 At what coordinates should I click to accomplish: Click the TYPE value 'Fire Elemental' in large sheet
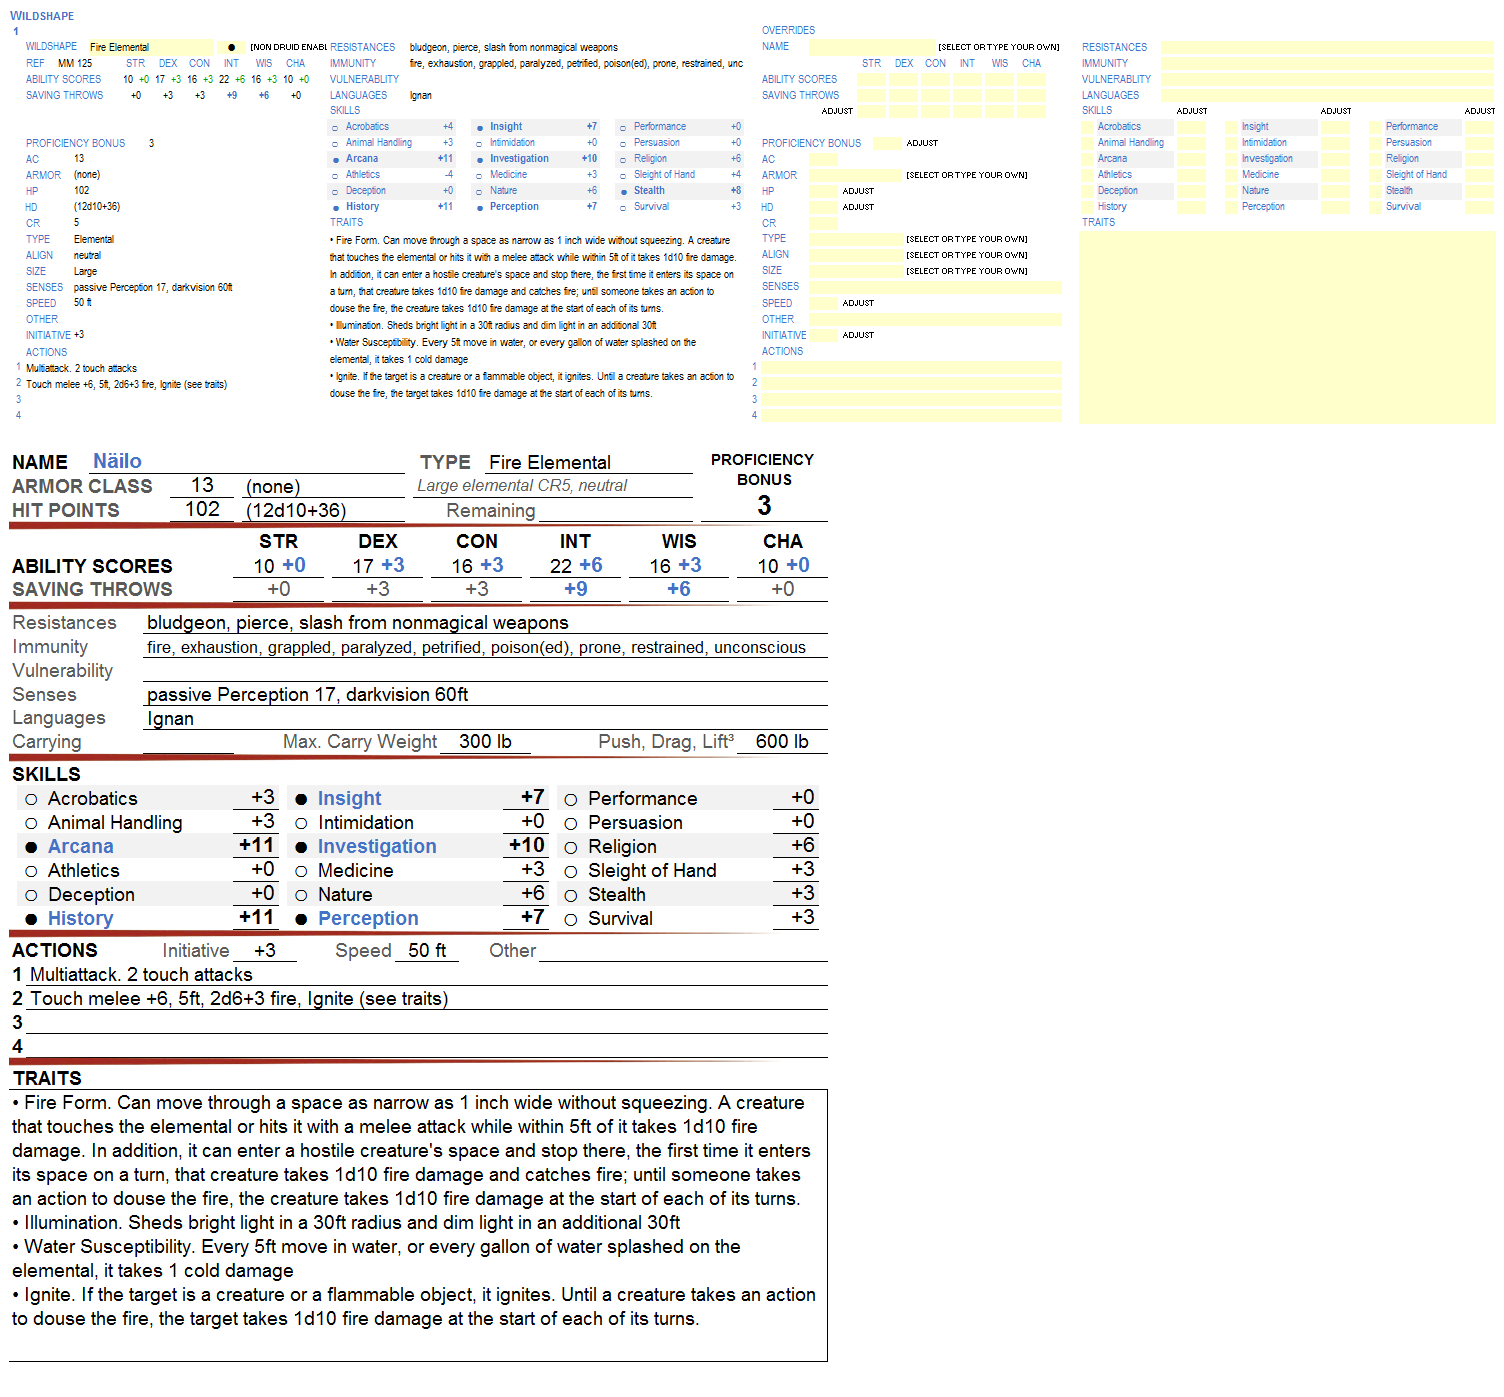[549, 462]
